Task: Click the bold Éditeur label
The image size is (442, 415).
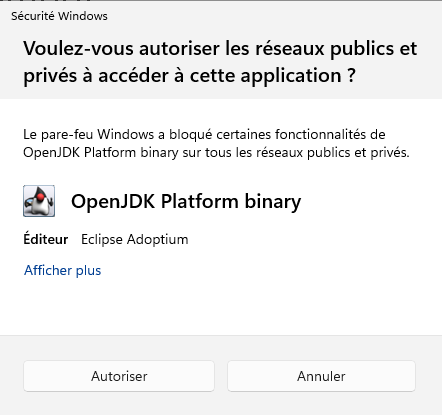Action: point(46,239)
